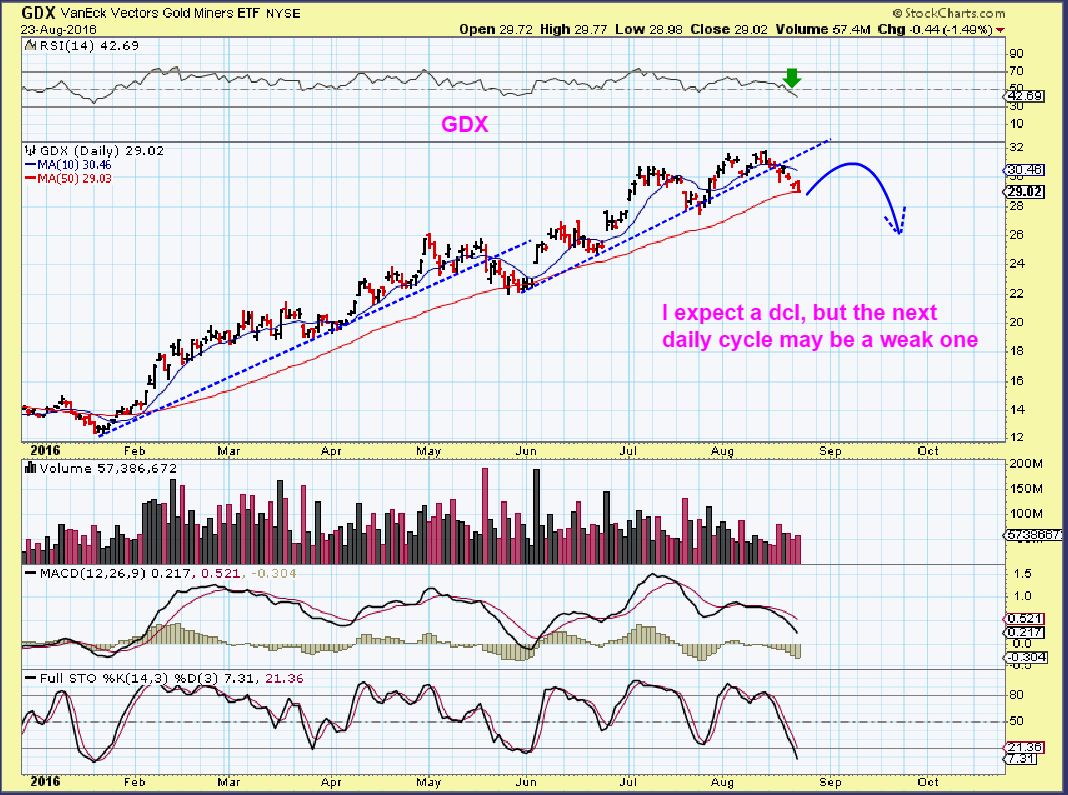Click the 57386672 volume tag on right axis
Screen dimensions: 1068x795
pos(1035,535)
